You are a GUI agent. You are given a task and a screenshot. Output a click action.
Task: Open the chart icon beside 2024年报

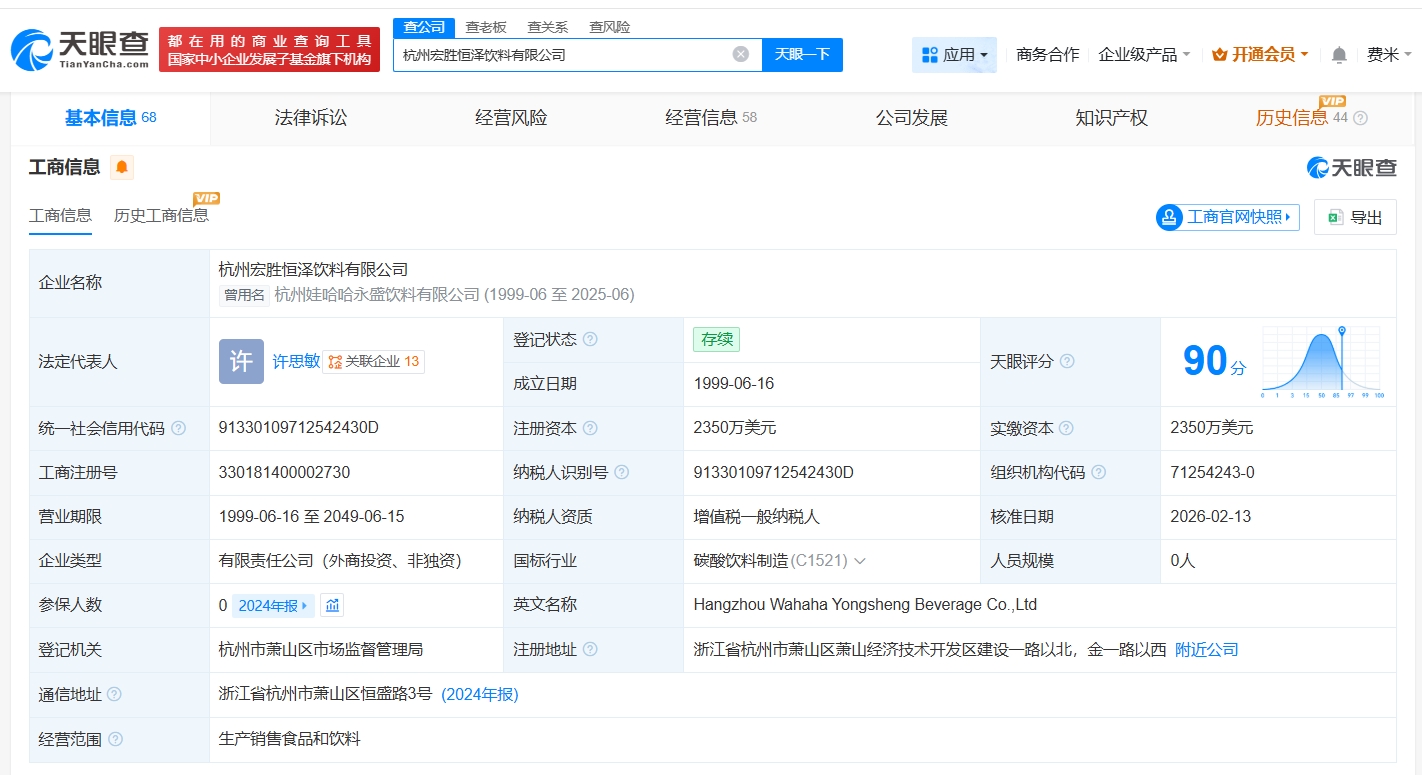pyautogui.click(x=332, y=605)
